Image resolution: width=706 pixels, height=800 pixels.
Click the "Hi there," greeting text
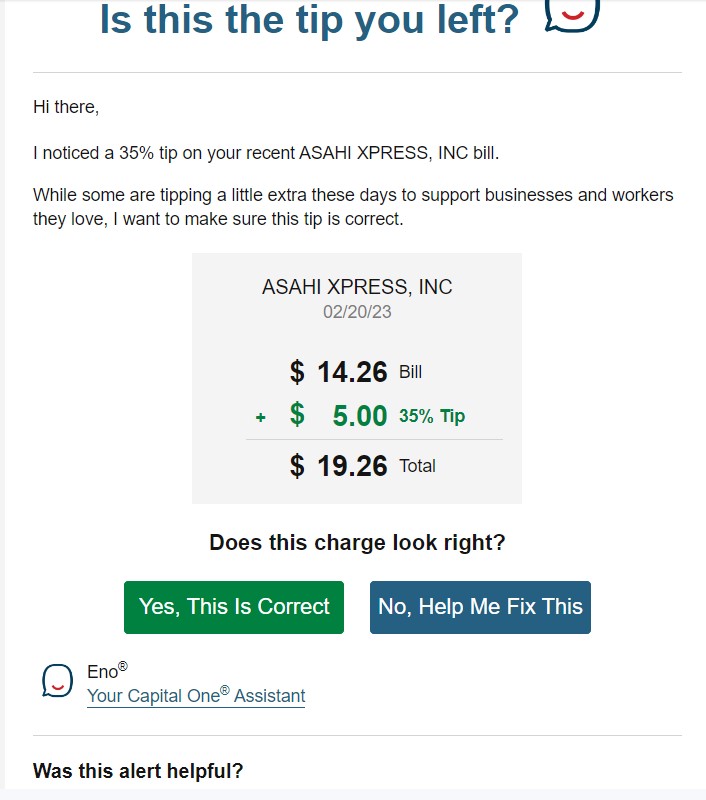point(66,107)
